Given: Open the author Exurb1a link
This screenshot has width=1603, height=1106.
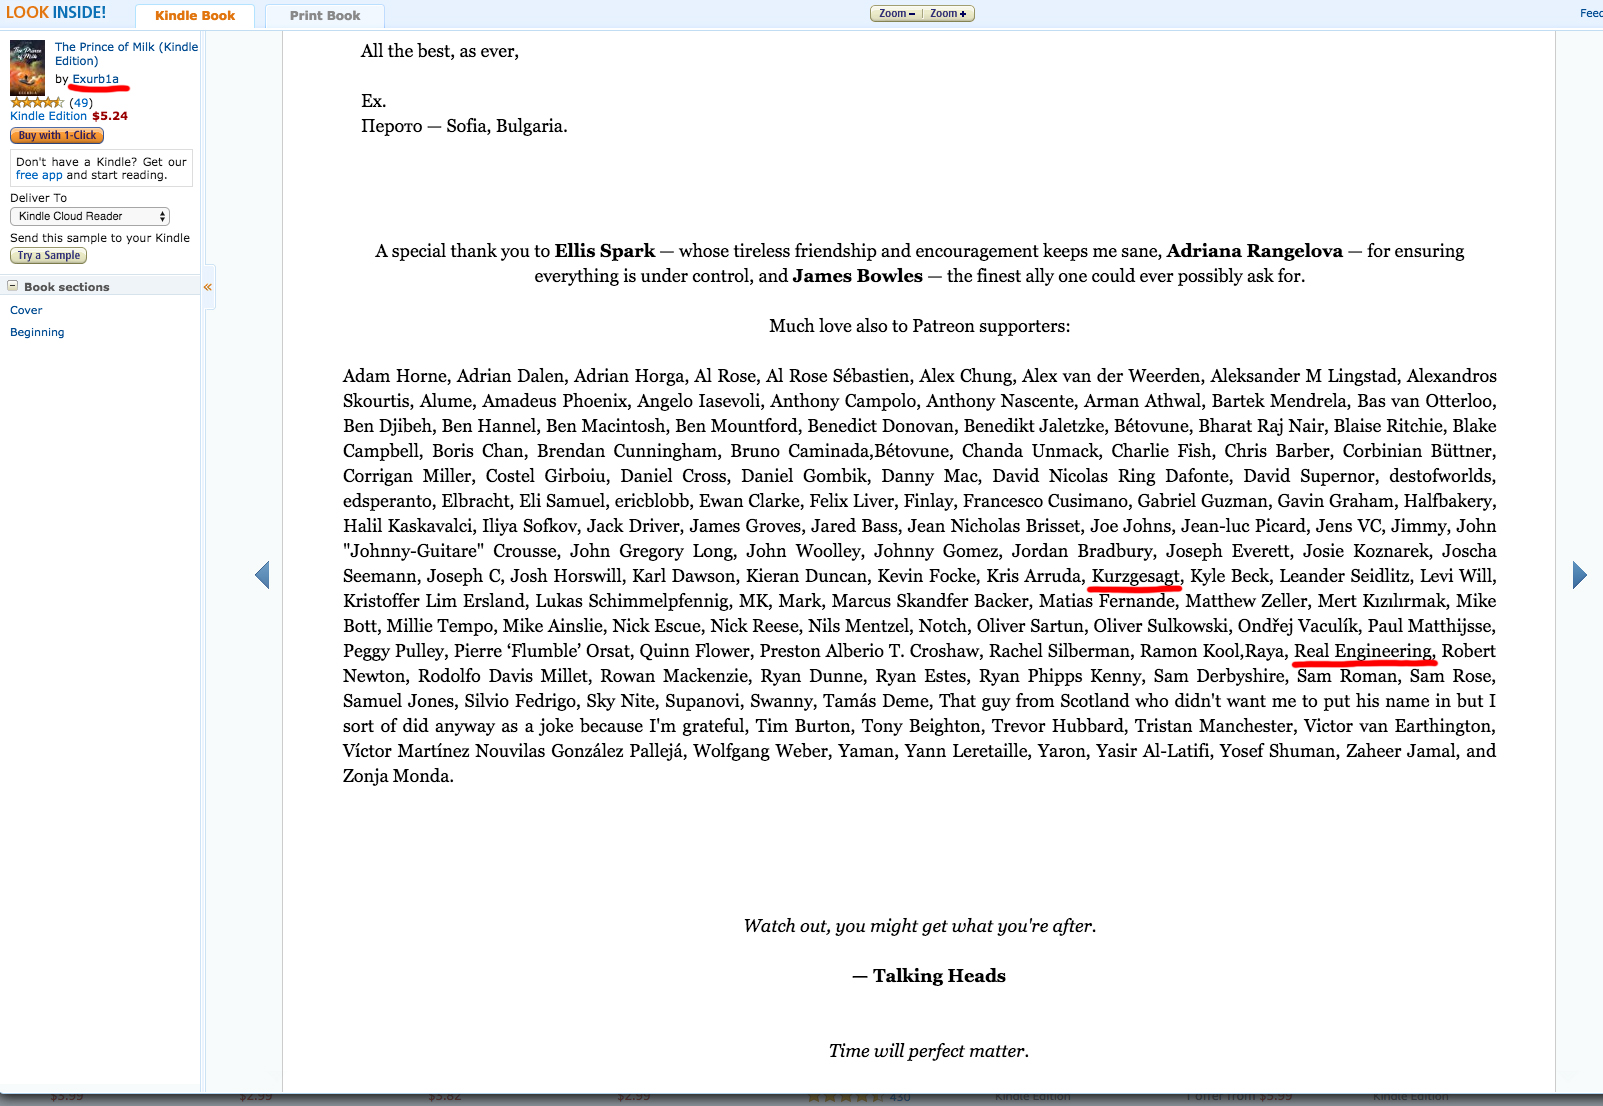Looking at the screenshot, I should tap(95, 79).
